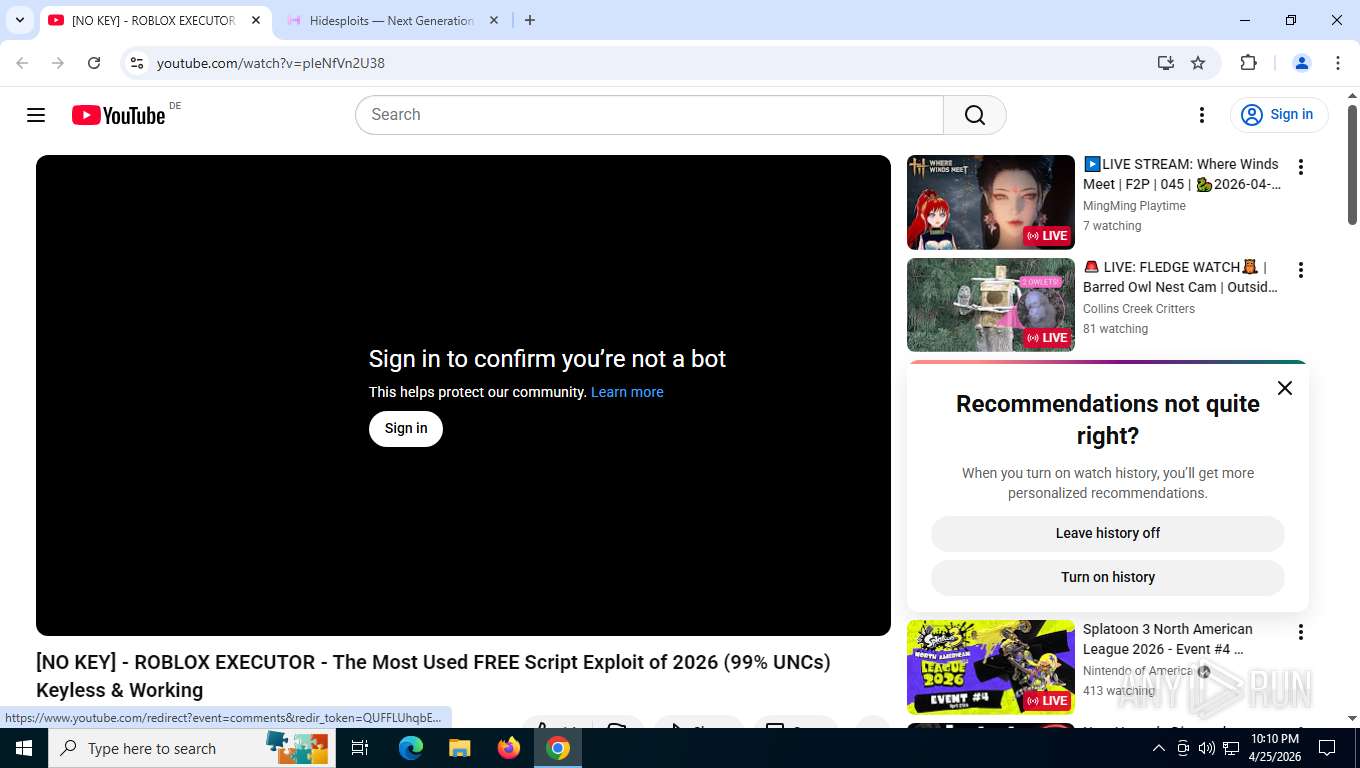Open a new browser tab
The height and width of the screenshot is (768, 1360).
tap(530, 20)
